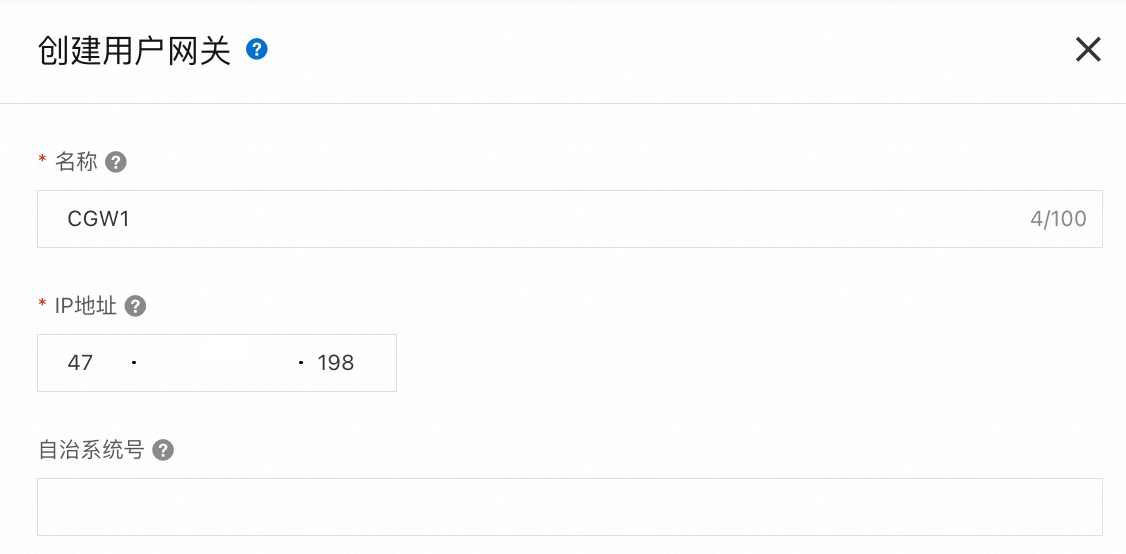Image resolution: width=1126 pixels, height=554 pixels.
Task: Select the last IP octet showing 198
Action: coord(336,363)
